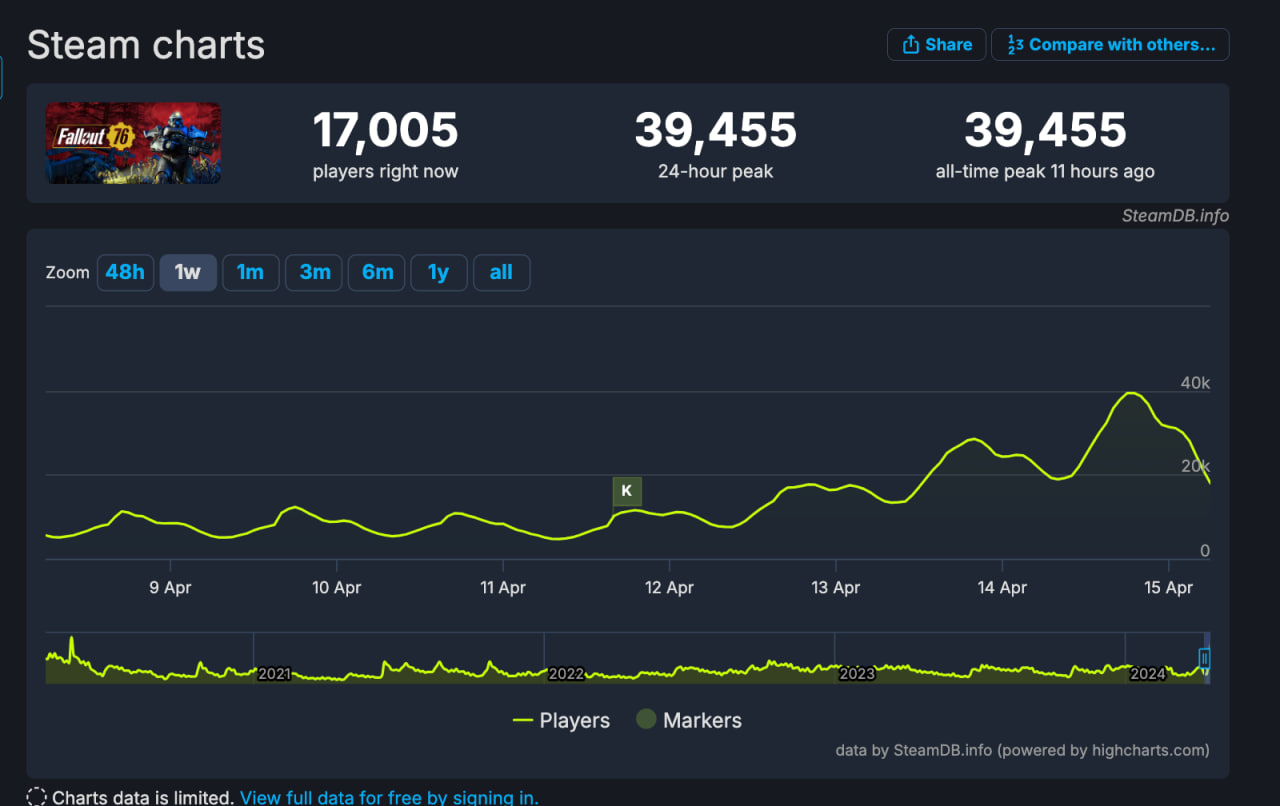Click the '40k' y-axis label

click(x=1195, y=384)
